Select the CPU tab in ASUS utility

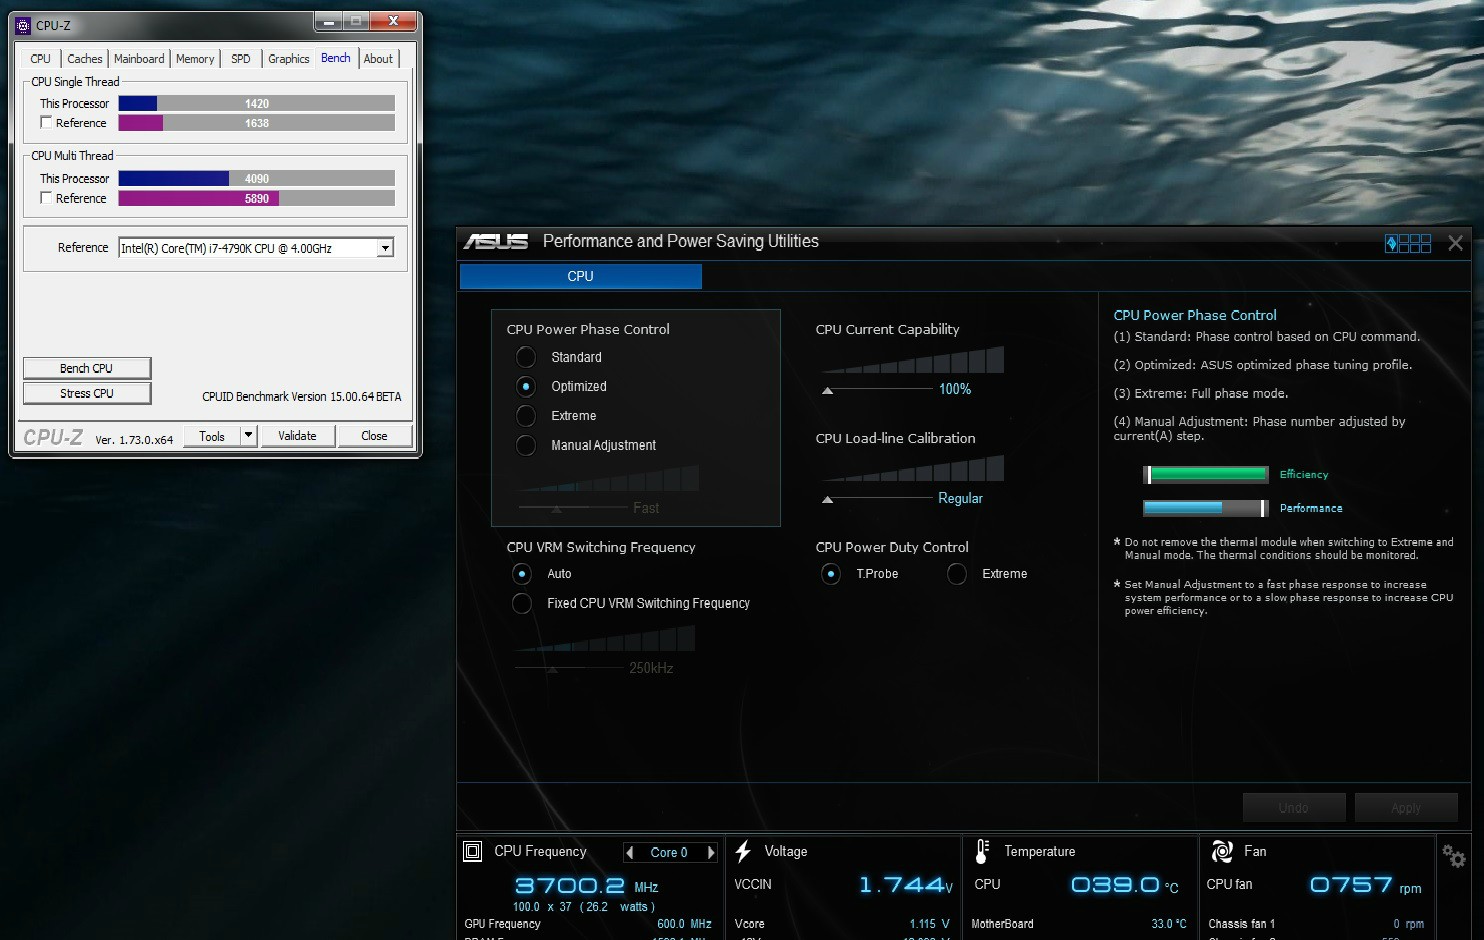click(x=581, y=276)
